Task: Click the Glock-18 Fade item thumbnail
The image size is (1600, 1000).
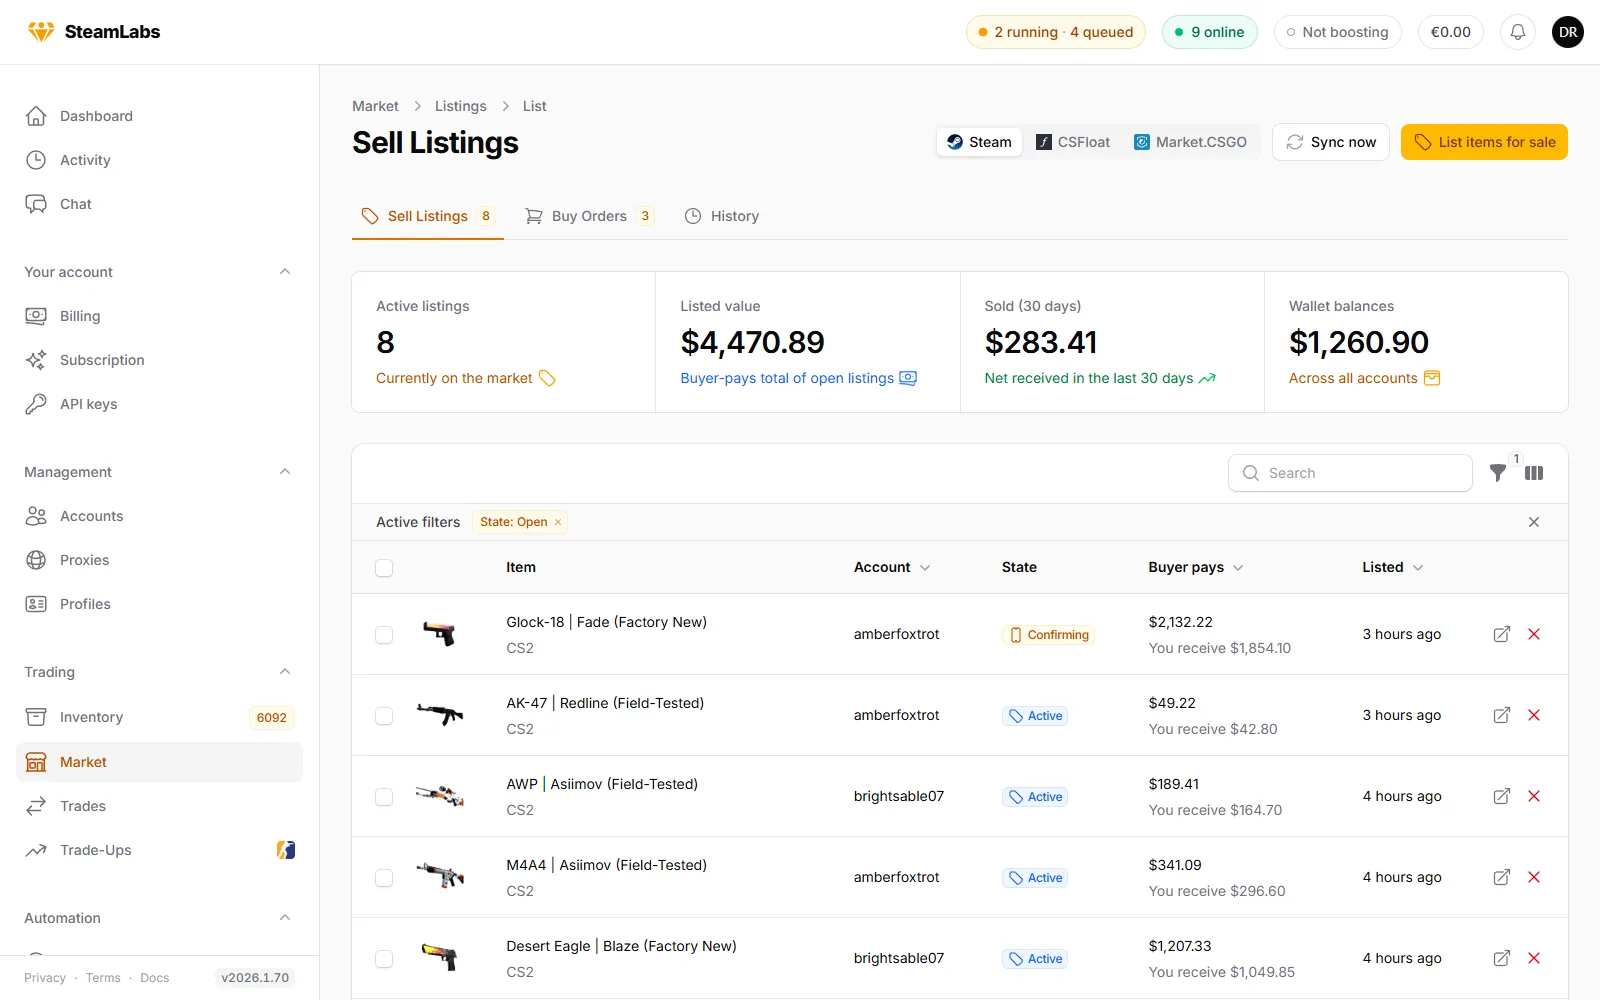Action: coord(439,634)
